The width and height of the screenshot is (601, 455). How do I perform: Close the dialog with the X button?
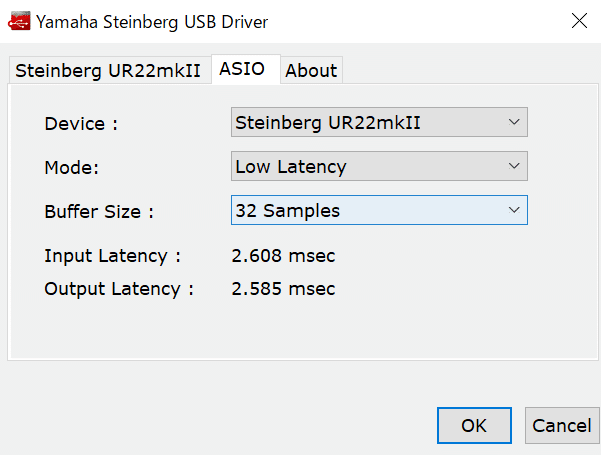click(579, 21)
